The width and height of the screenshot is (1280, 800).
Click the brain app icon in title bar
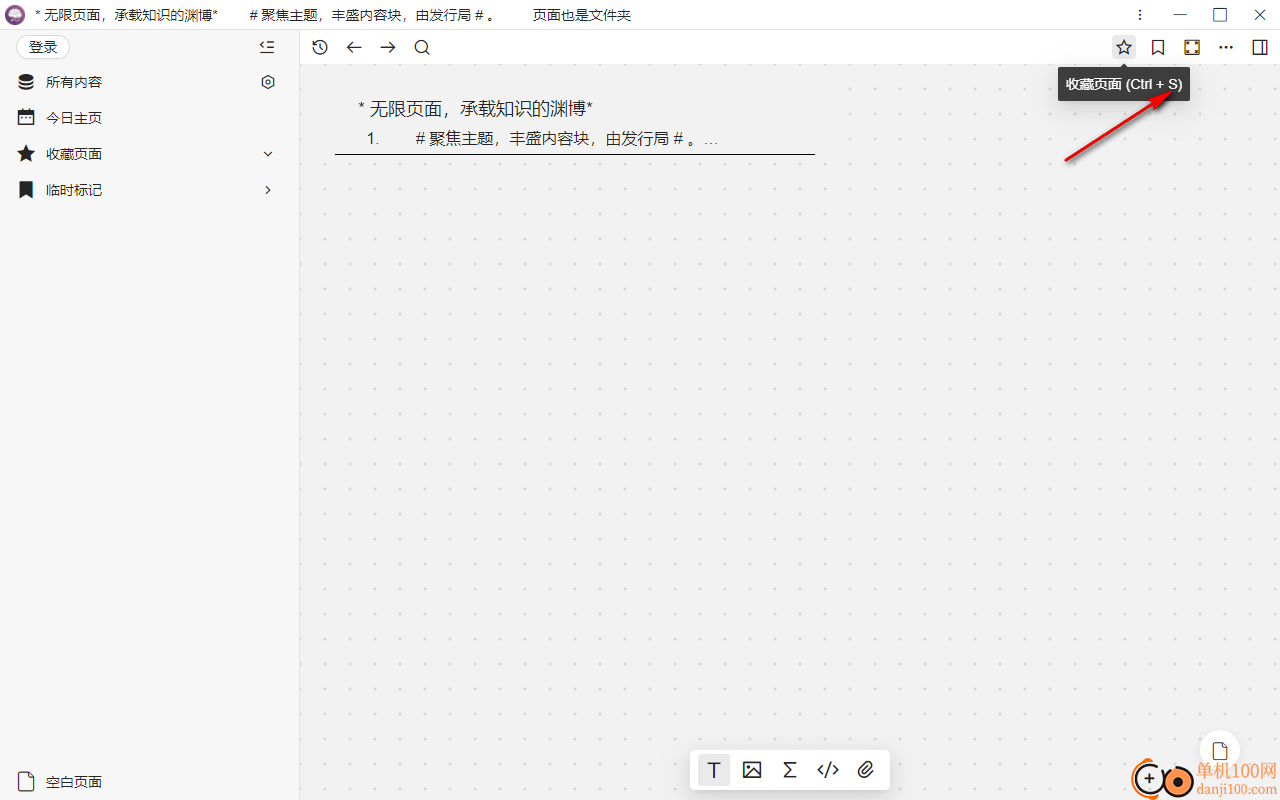(x=15, y=15)
